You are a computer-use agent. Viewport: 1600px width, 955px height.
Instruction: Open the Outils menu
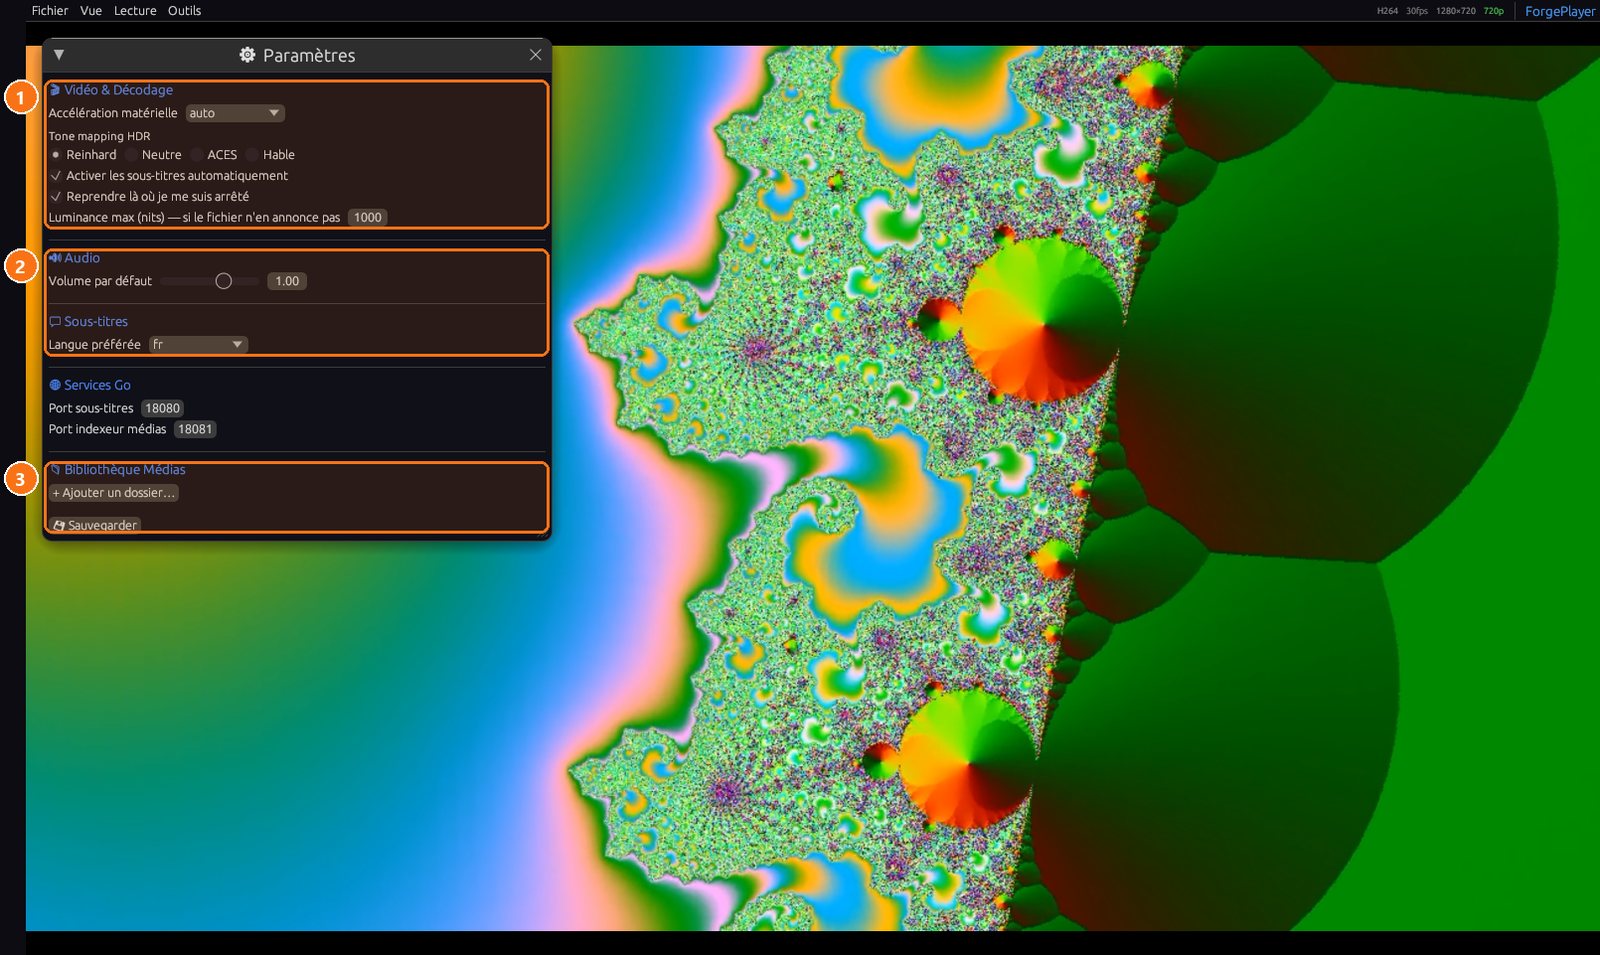pos(185,11)
